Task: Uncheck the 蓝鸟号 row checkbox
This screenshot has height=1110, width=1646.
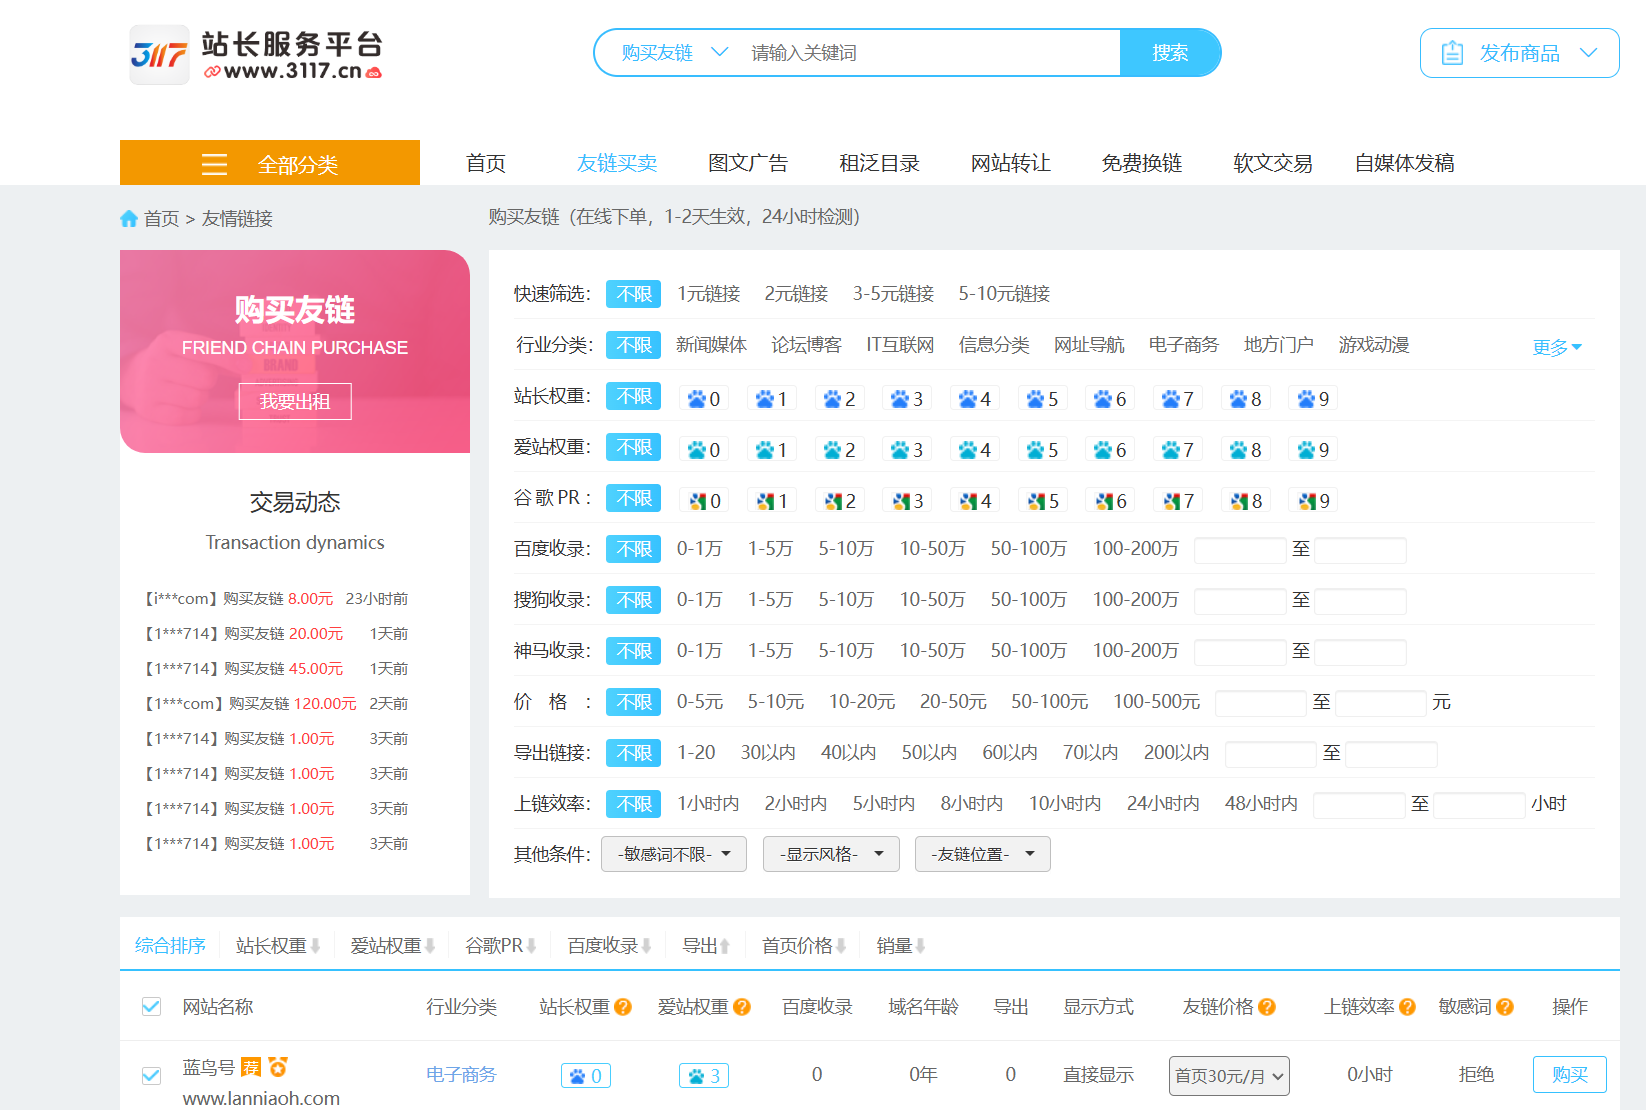Action: tap(151, 1075)
